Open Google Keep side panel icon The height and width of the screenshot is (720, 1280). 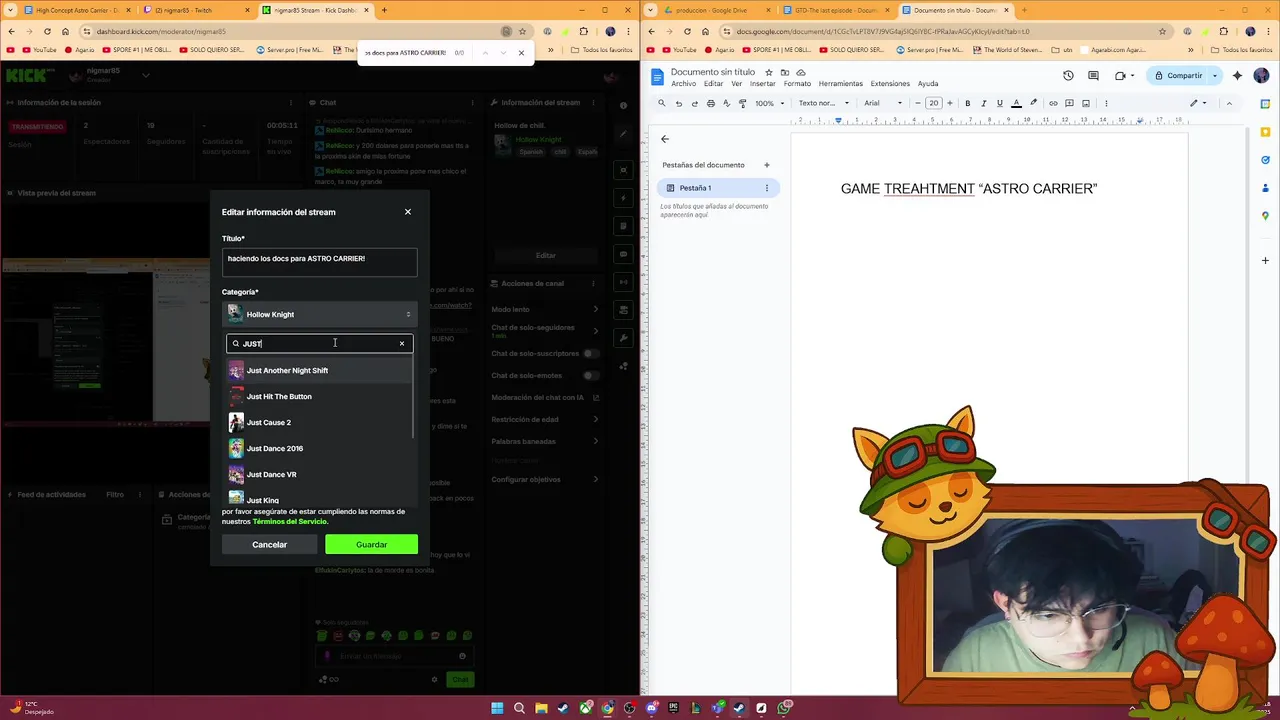coord(1265,132)
